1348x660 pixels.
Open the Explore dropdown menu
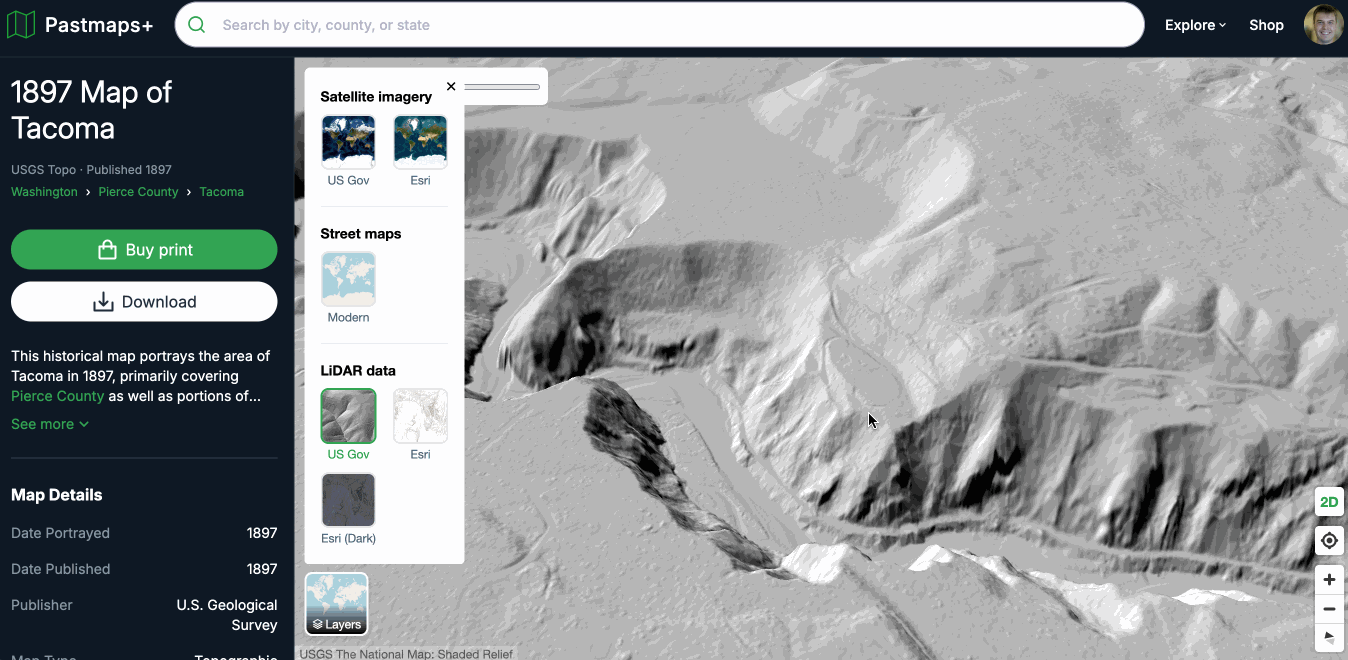click(x=1195, y=25)
